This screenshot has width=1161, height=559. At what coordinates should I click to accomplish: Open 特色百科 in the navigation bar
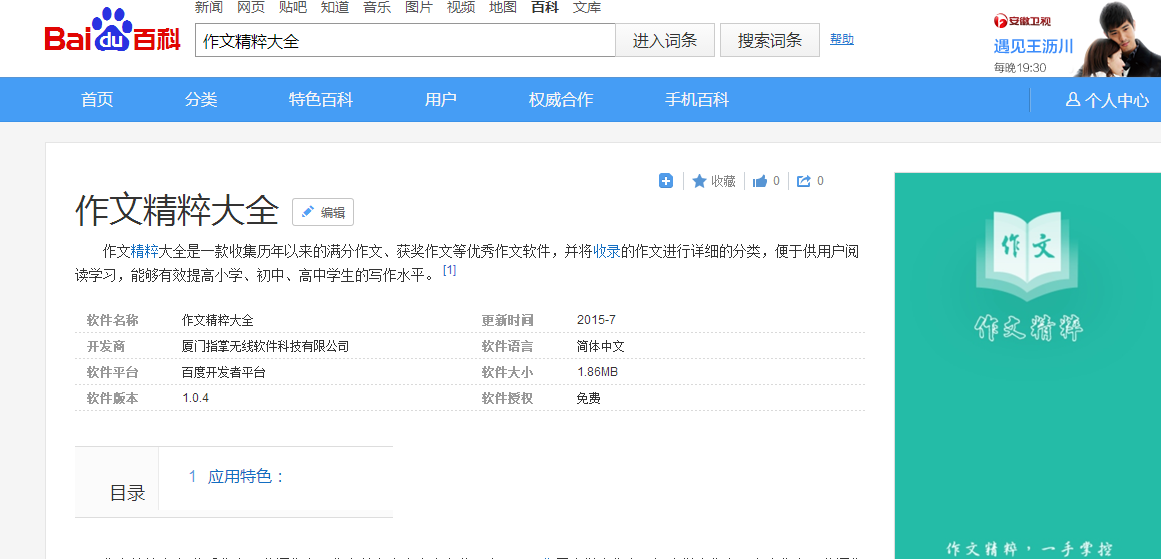tap(321, 100)
